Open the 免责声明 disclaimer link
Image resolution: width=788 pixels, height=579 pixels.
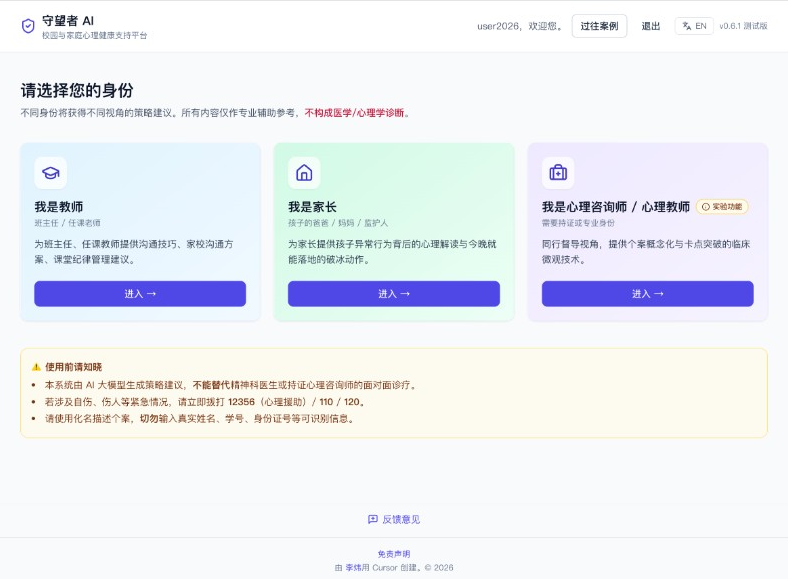pos(394,554)
